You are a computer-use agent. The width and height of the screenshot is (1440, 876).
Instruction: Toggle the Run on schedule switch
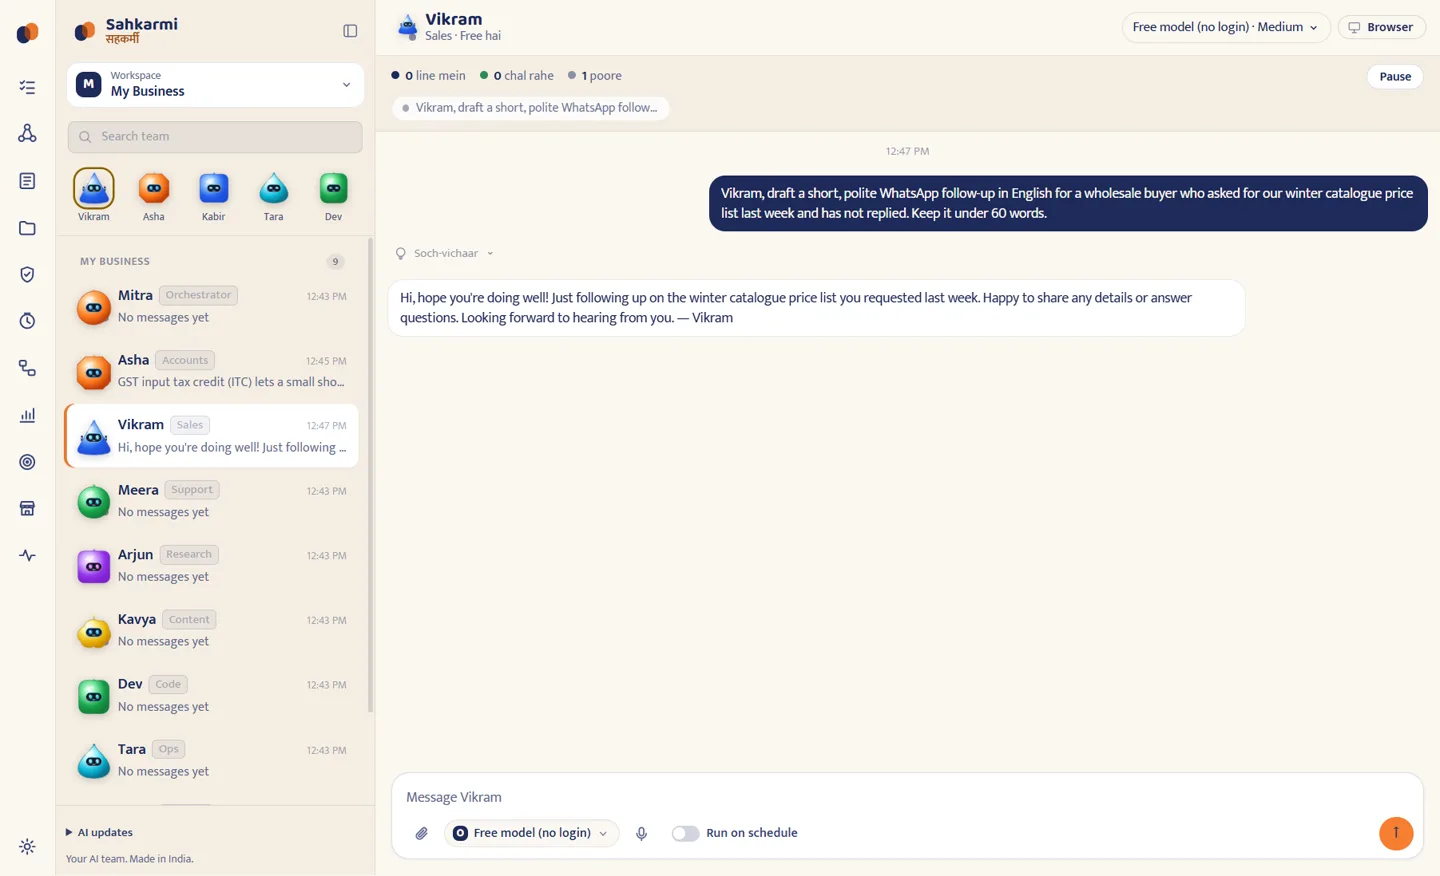point(685,833)
